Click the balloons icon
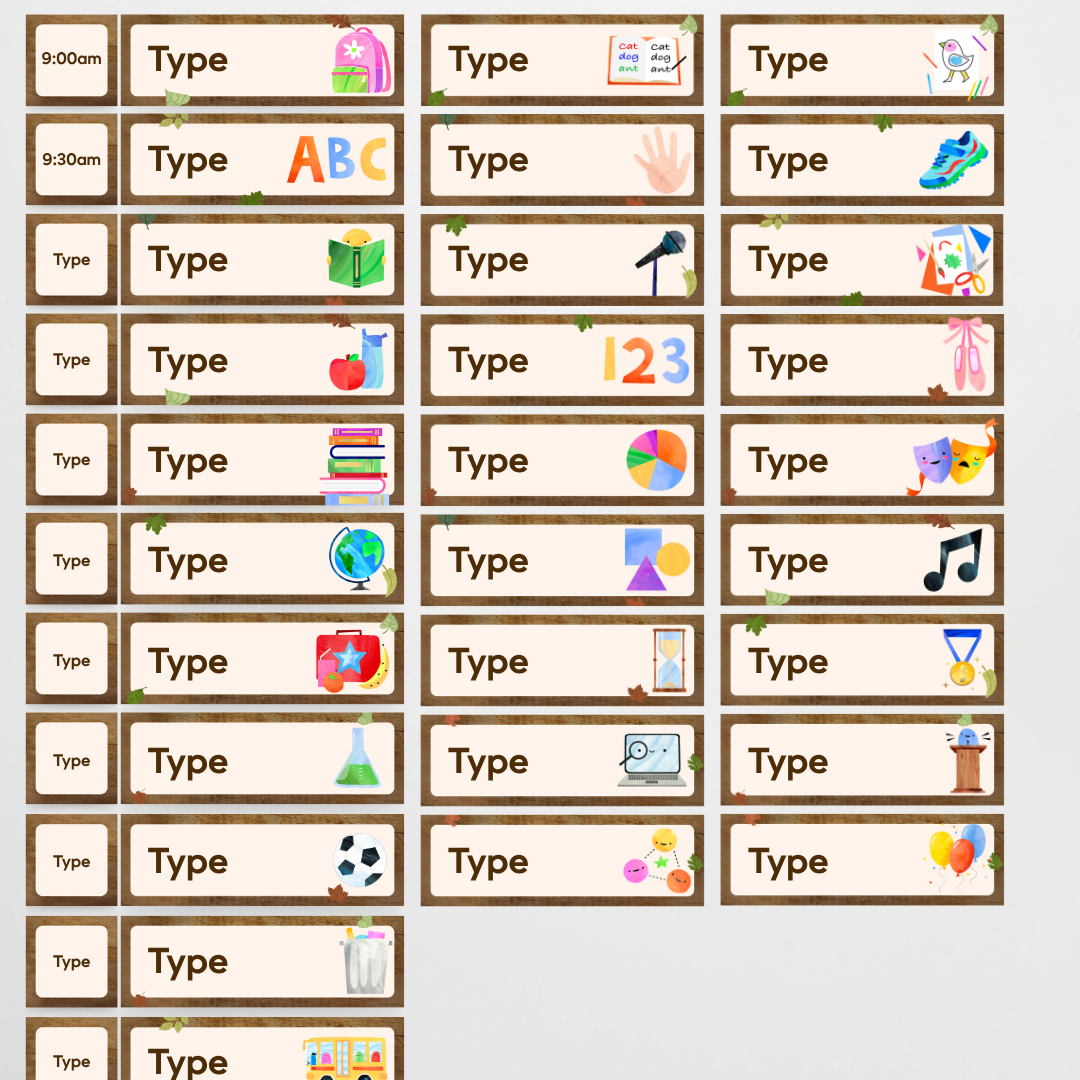Screen dimensions: 1080x1080 click(x=958, y=856)
